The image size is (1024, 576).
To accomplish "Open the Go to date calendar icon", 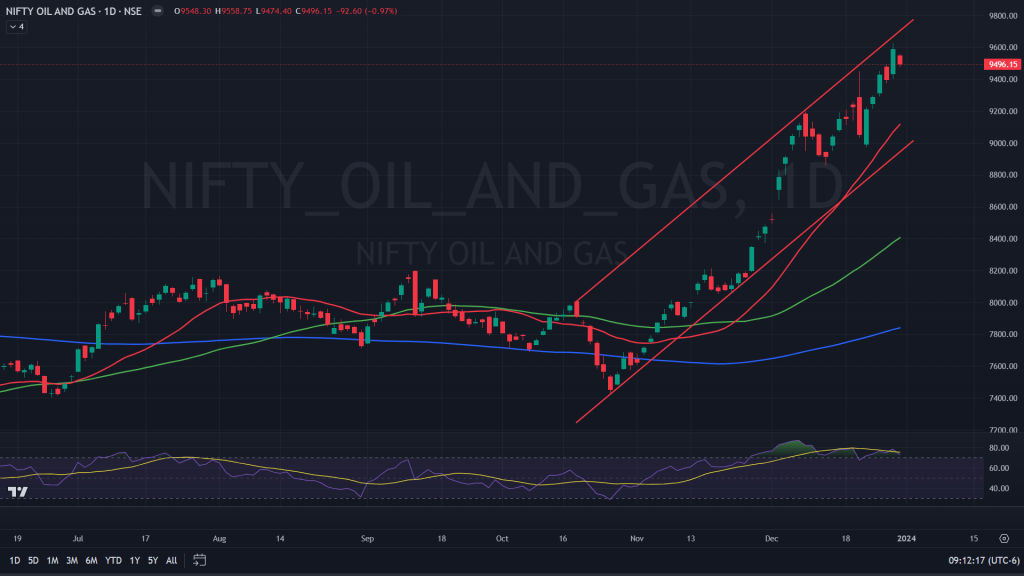I will (200, 560).
